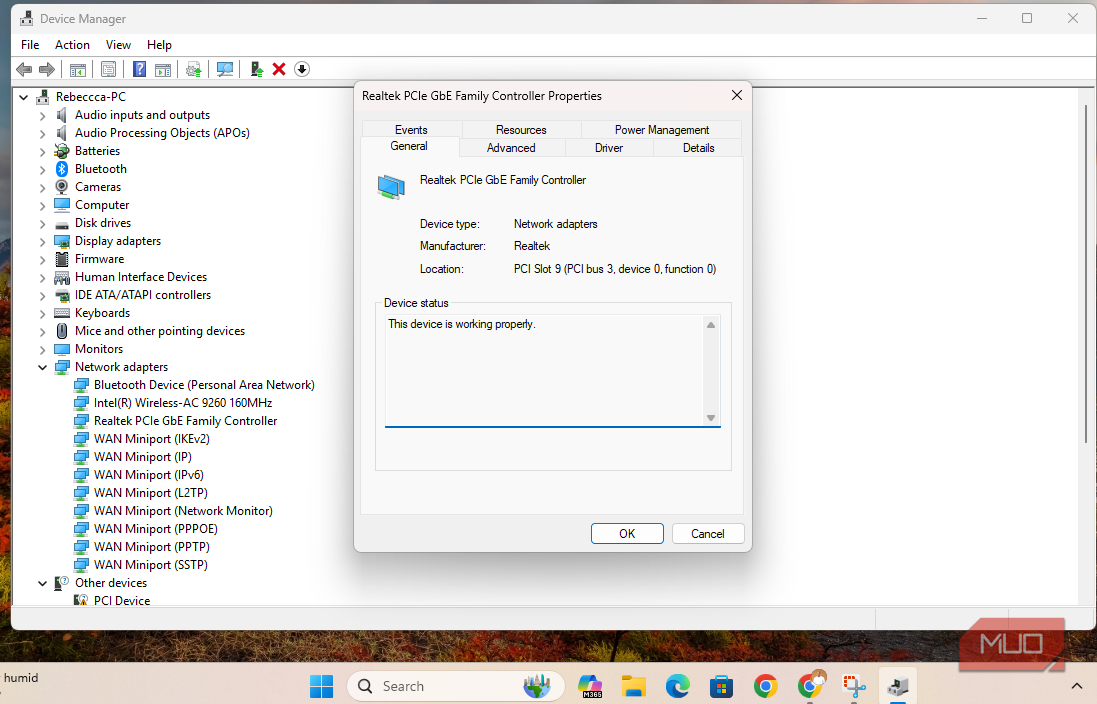
Task: Click device status box scroll down arrow
Action: (711, 418)
